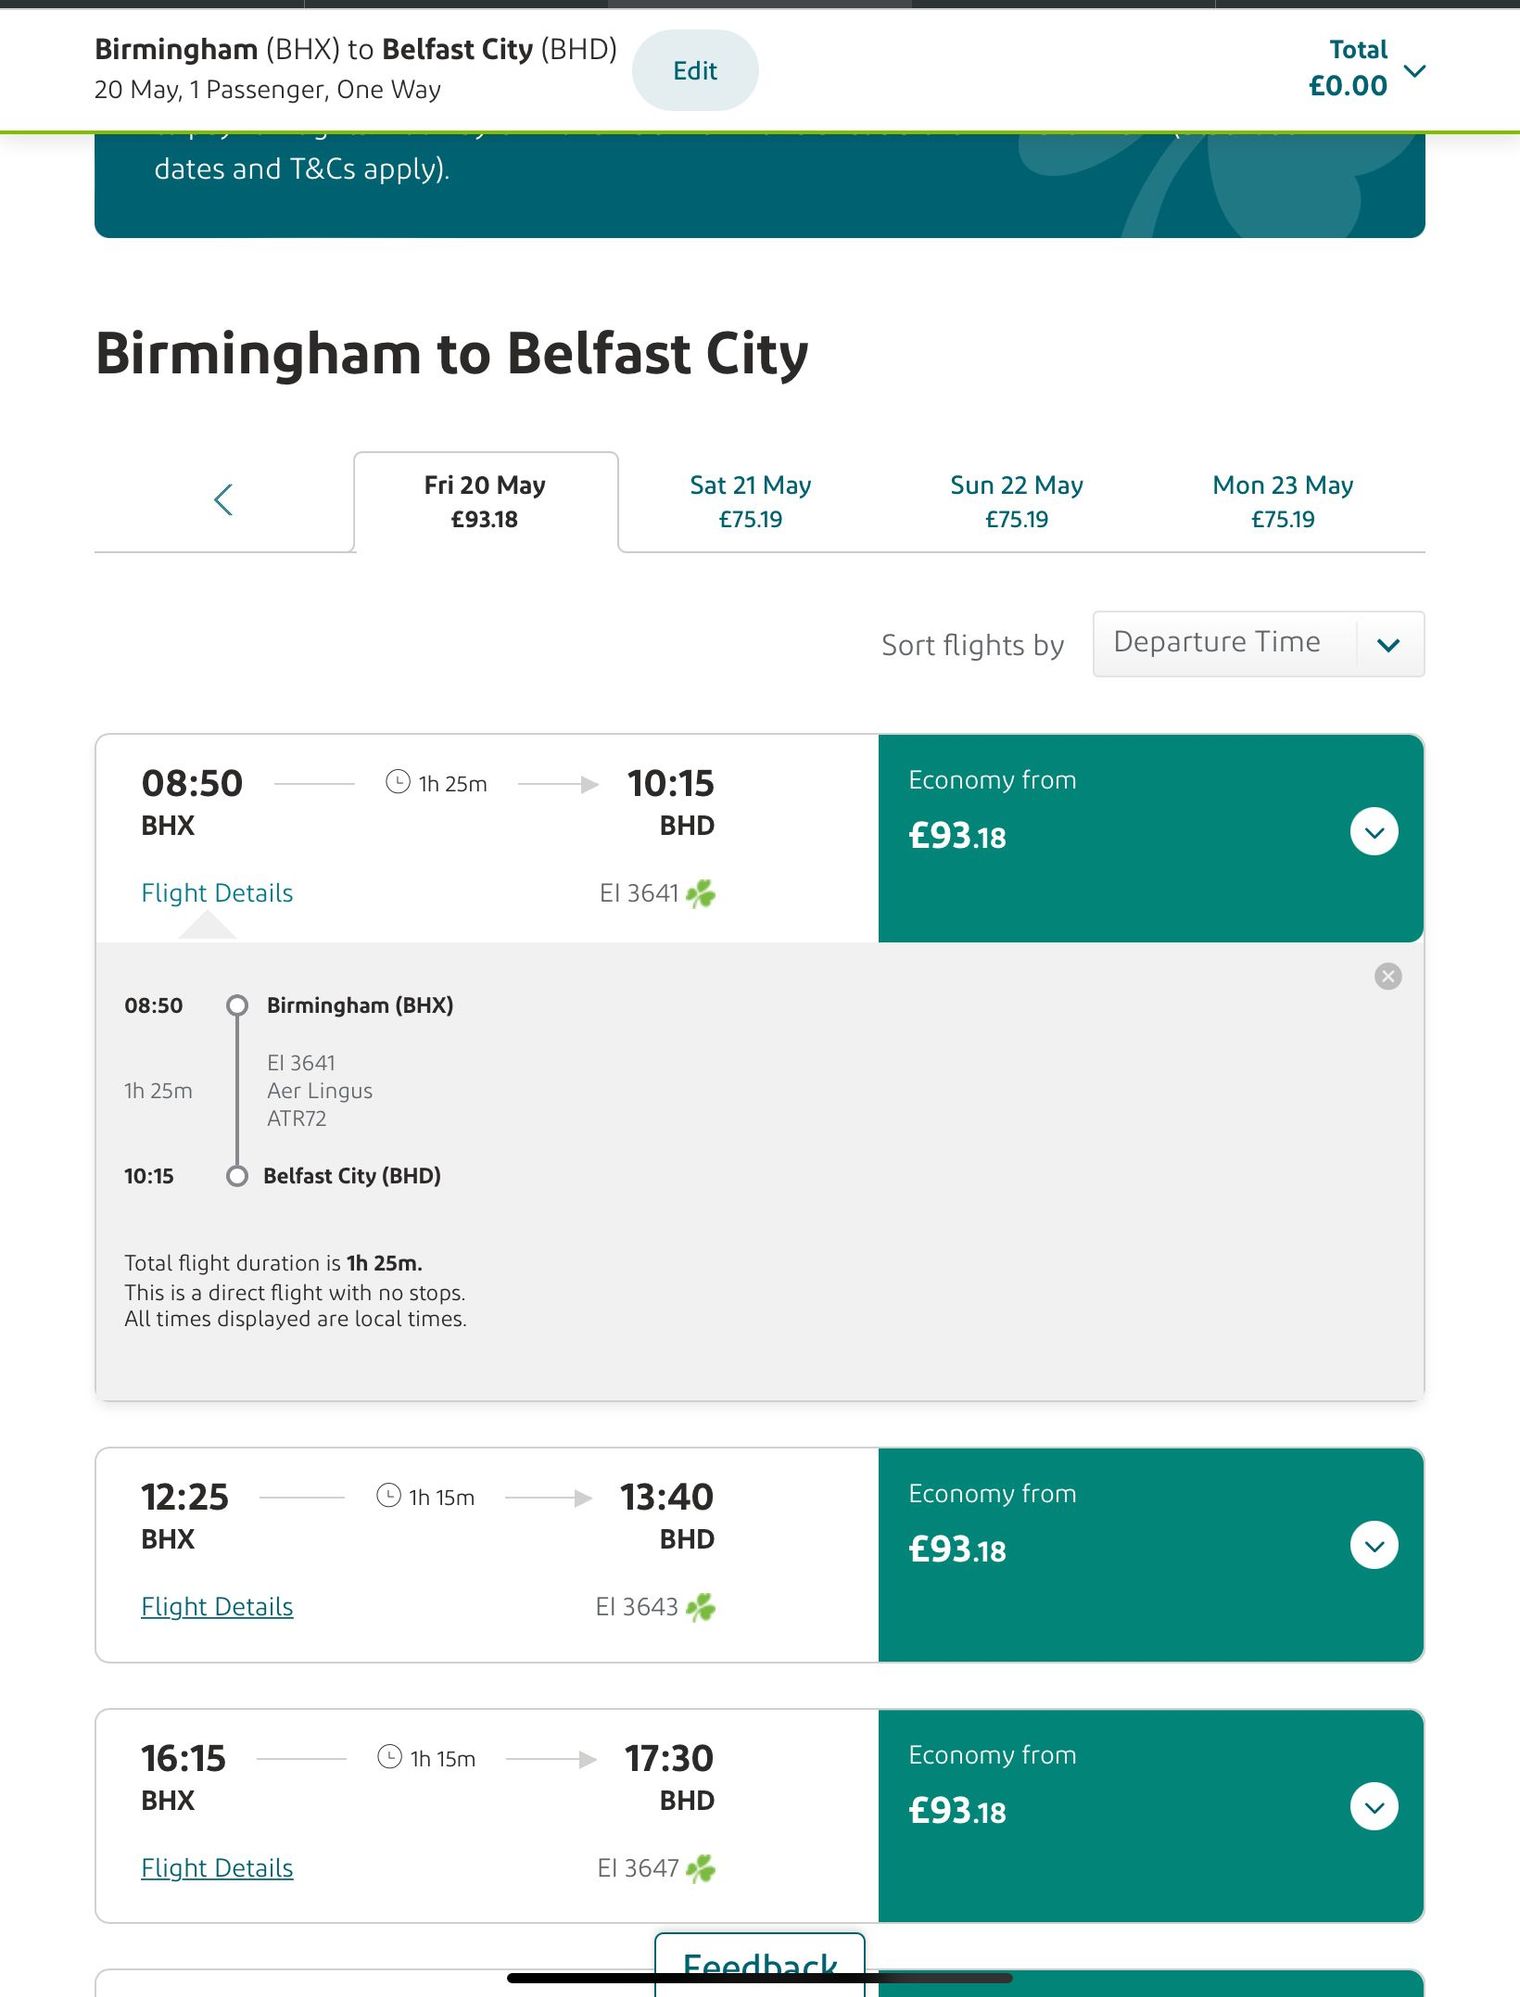Image resolution: width=1520 pixels, height=1997 pixels.
Task: Open Flight Details for 12:25 flight
Action: [217, 1607]
